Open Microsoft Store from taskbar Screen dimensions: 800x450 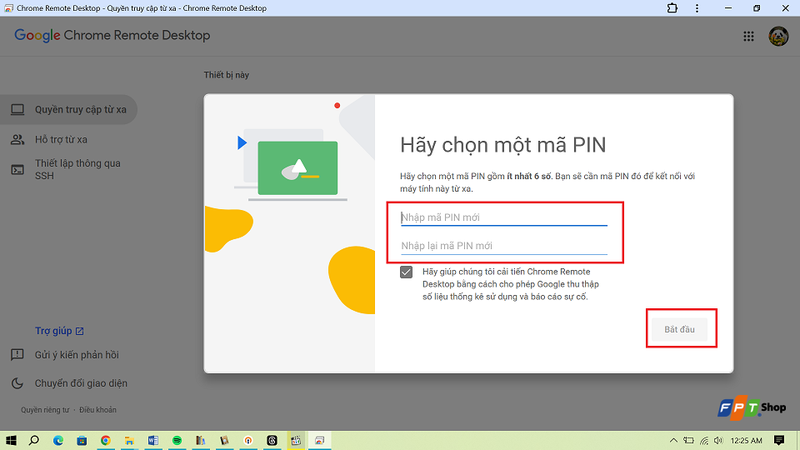tap(82, 440)
